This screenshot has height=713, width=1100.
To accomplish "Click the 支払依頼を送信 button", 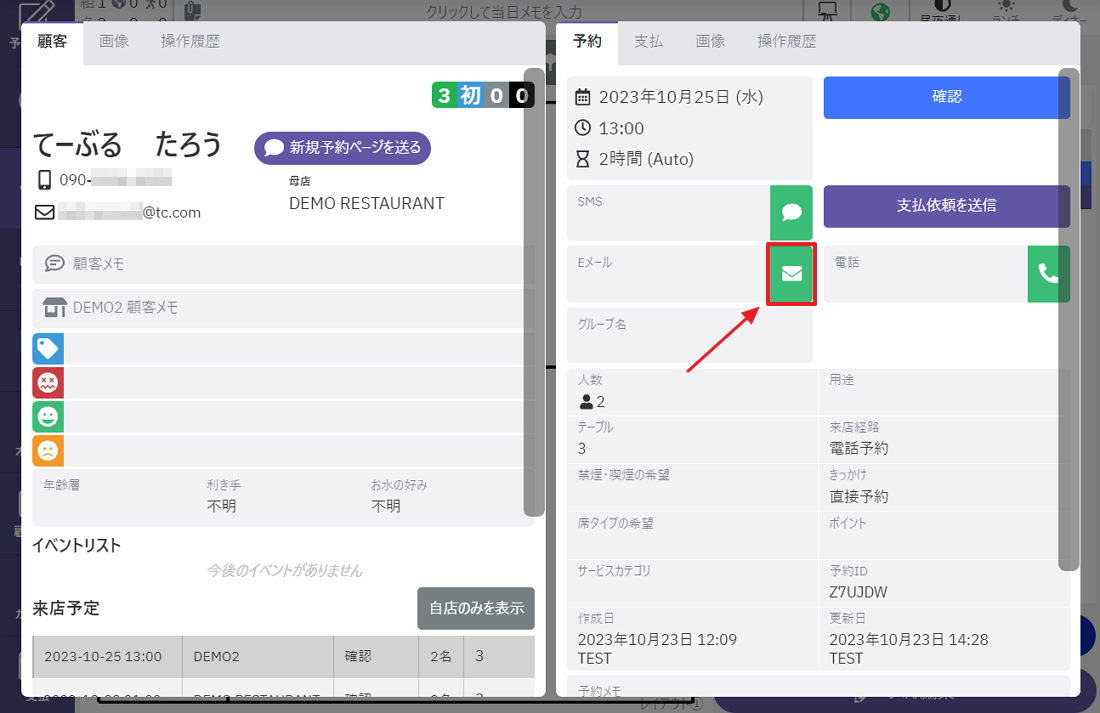I will 946,206.
